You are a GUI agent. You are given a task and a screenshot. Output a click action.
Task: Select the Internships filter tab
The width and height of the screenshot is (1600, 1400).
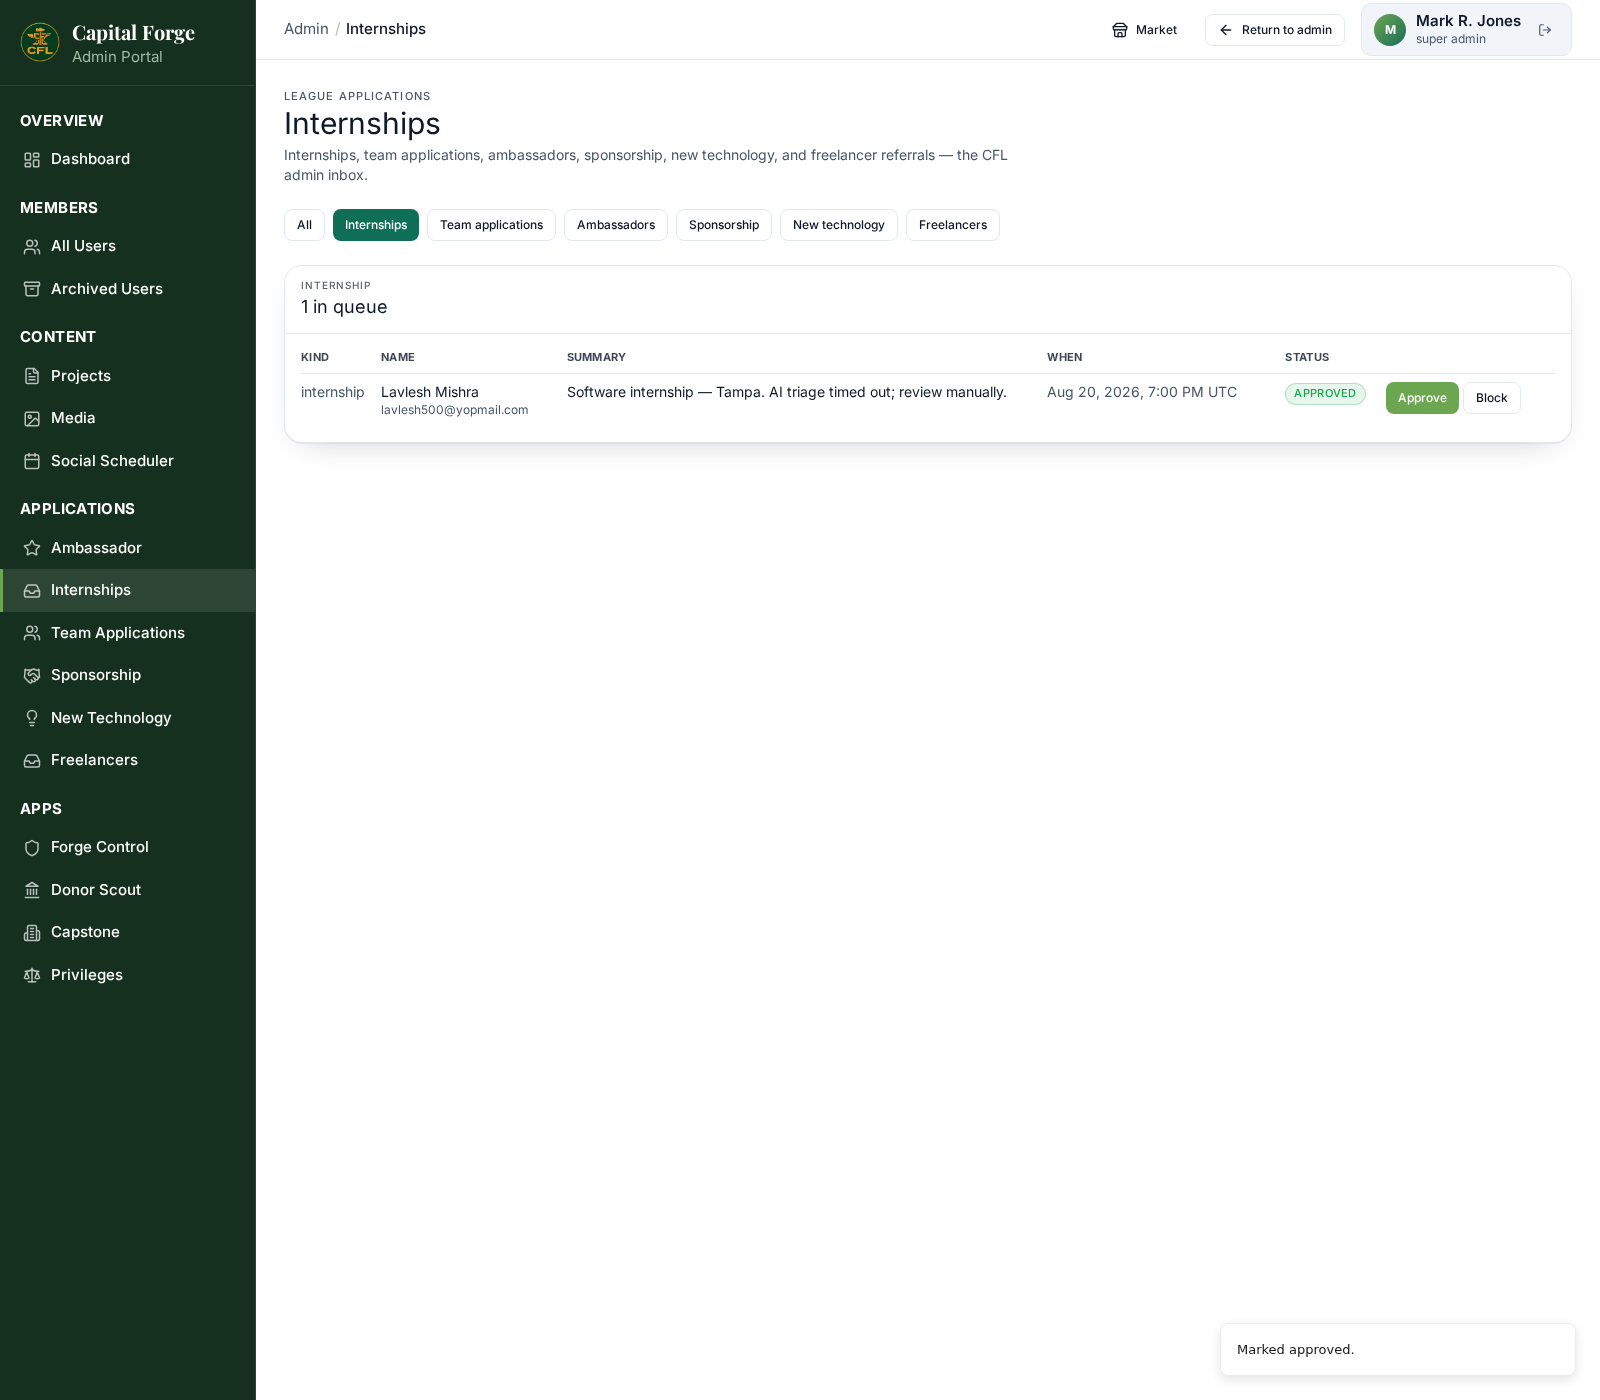click(x=376, y=225)
